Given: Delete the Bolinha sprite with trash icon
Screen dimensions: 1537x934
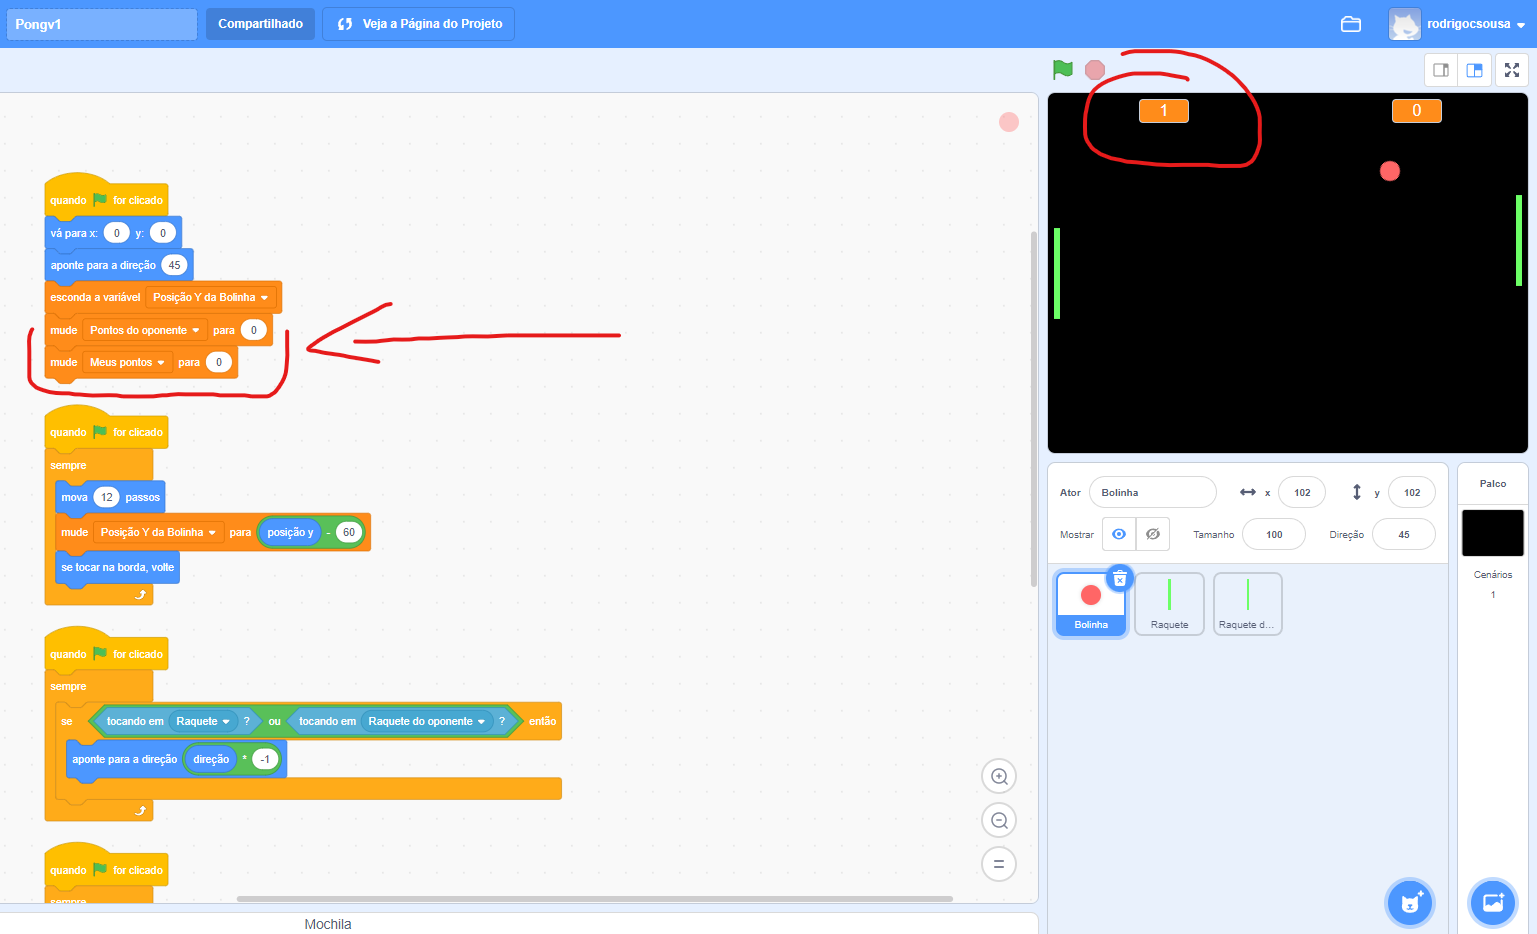Looking at the screenshot, I should pos(1120,578).
